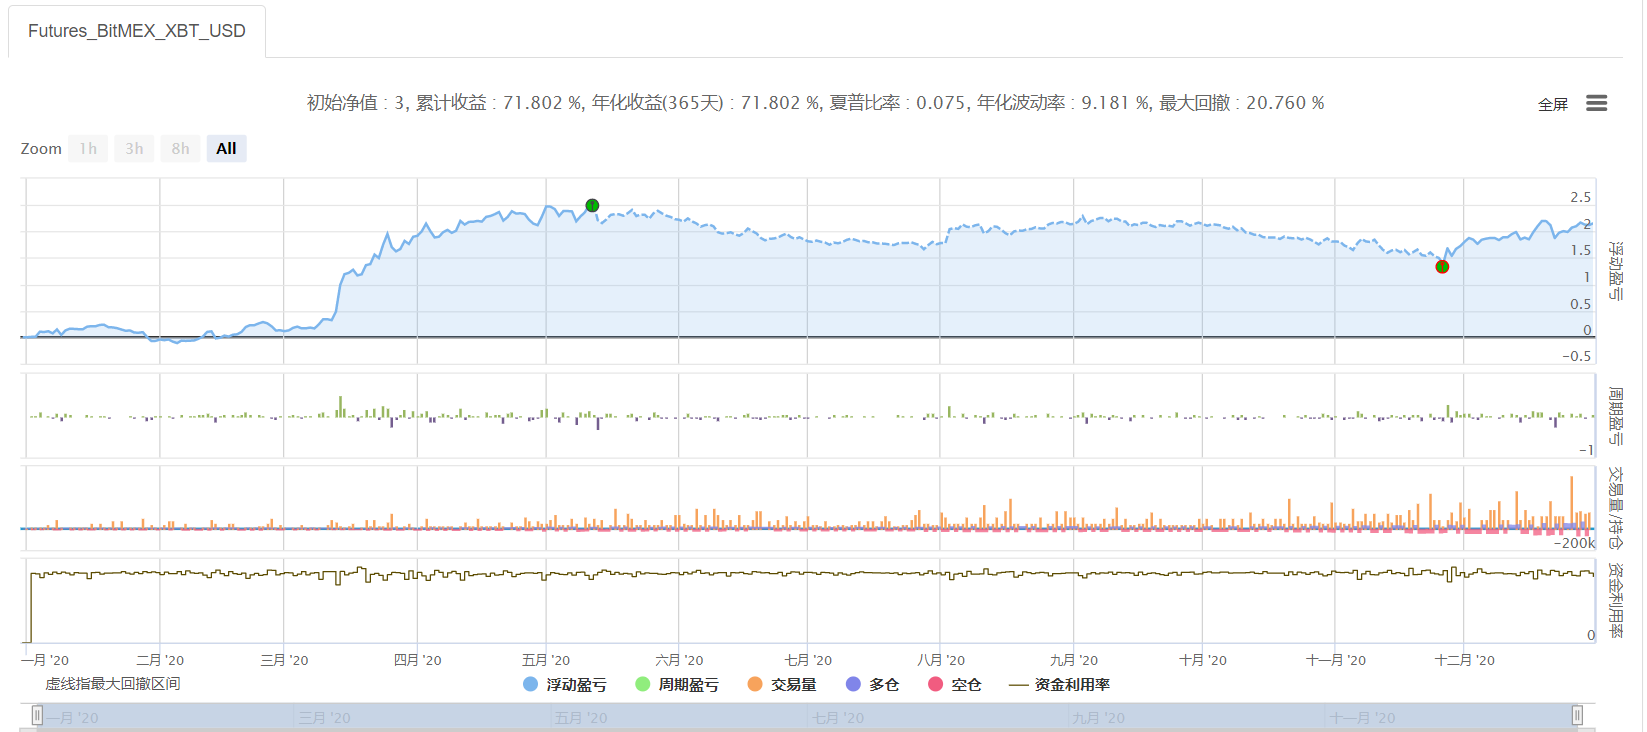Open the chart context menu hamburger icon
Screen dimensions: 1647x732
[1596, 103]
